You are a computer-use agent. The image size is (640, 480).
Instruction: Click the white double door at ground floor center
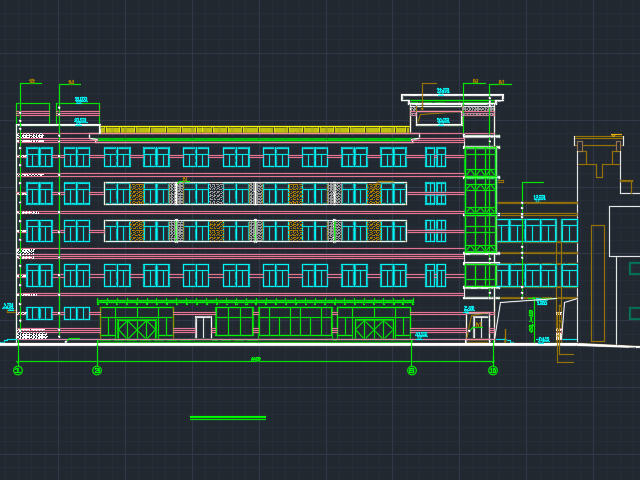[203, 327]
